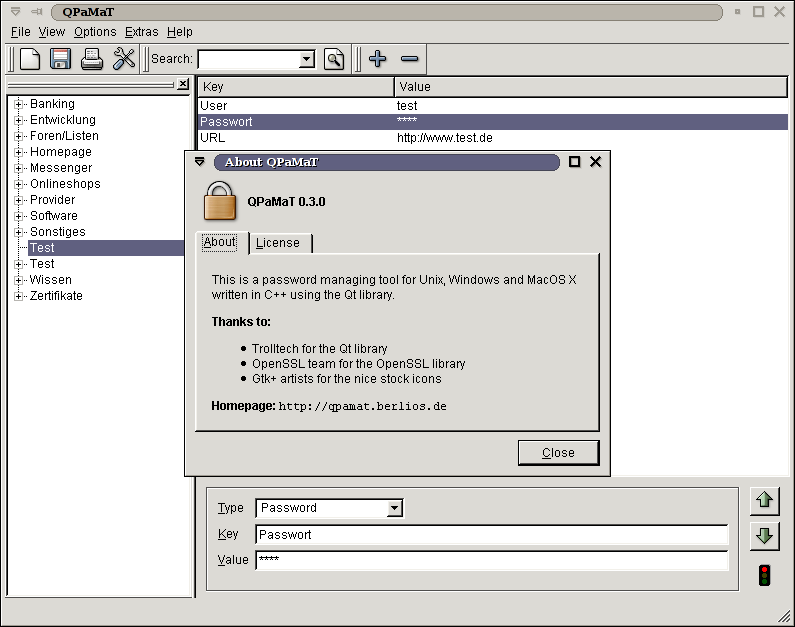Image resolution: width=795 pixels, height=627 pixels.
Task: Click the QPaMaT 0.3.0 version text
Action: pos(286,202)
